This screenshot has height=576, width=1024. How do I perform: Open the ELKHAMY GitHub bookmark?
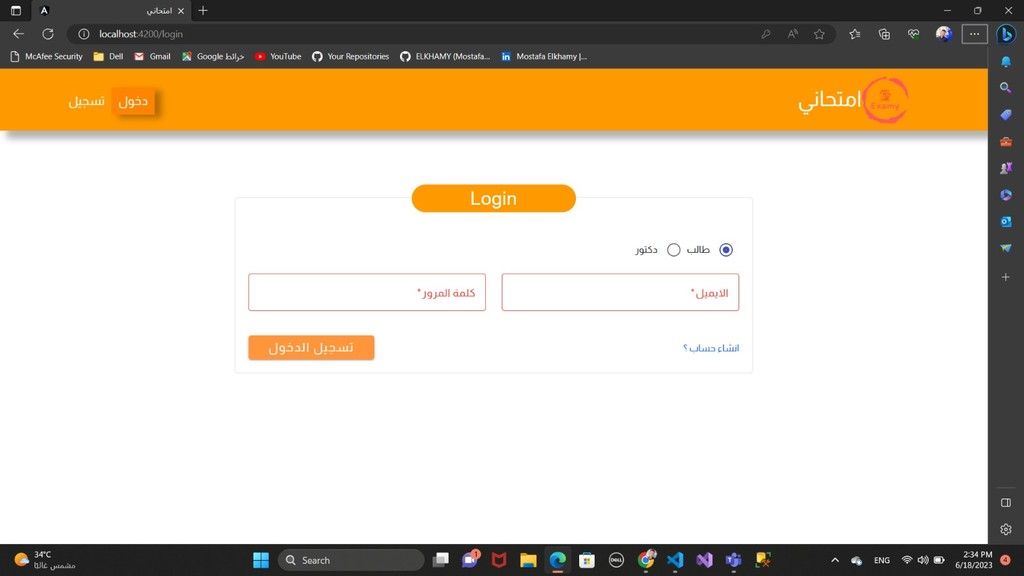pyautogui.click(x=445, y=56)
